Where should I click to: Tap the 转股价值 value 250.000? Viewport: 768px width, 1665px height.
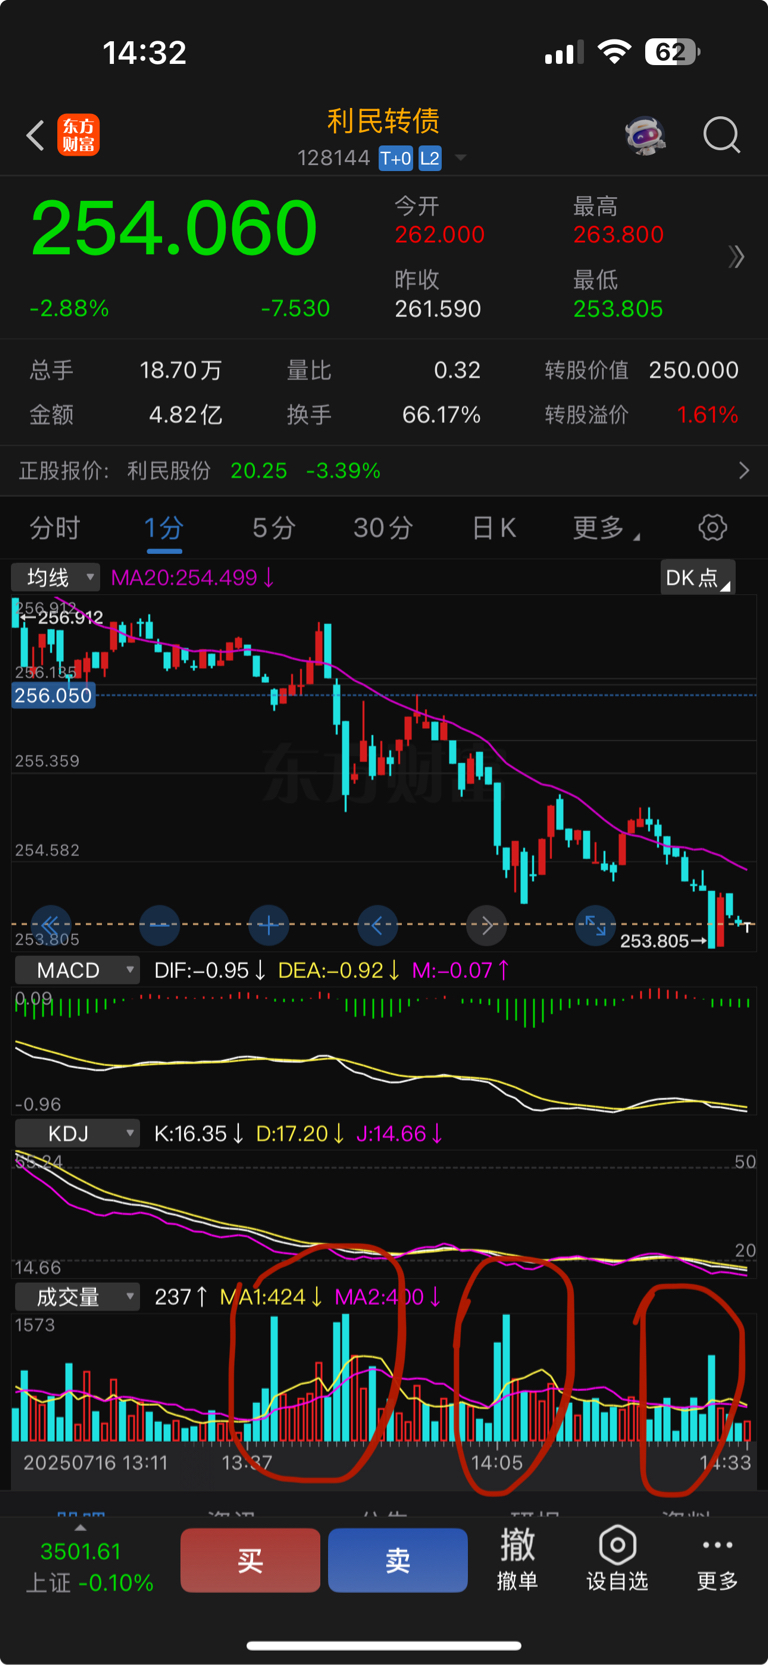[694, 370]
